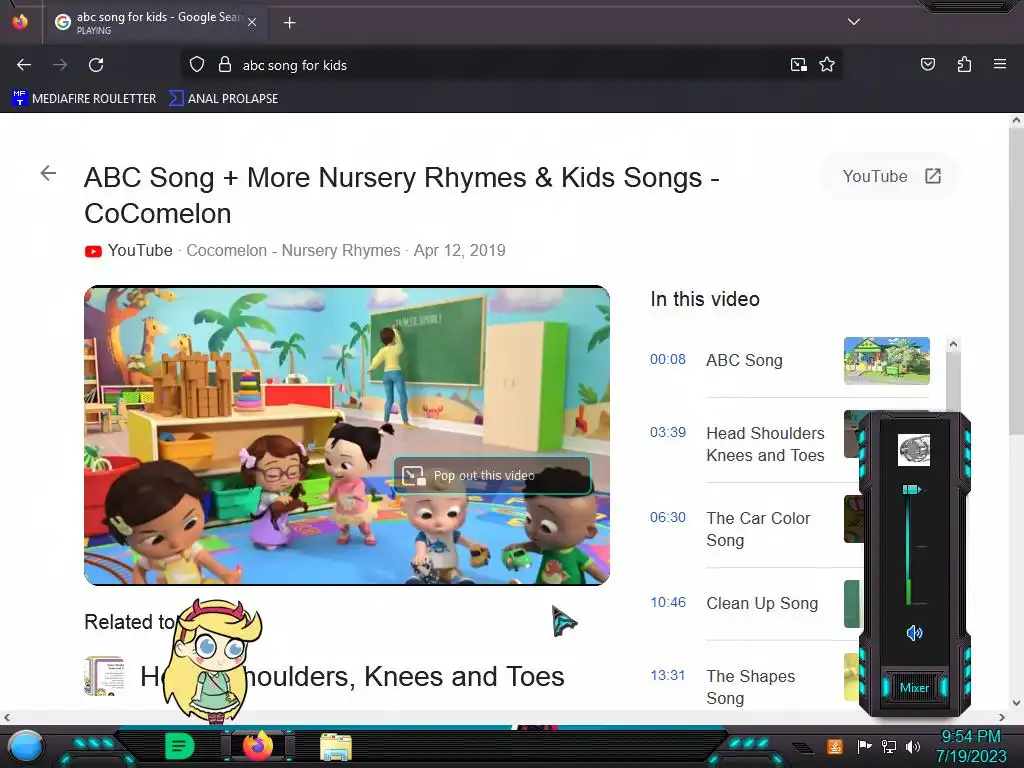The height and width of the screenshot is (768, 1024).
Task: Switch to Firefox on the taskbar
Action: [x=258, y=746]
